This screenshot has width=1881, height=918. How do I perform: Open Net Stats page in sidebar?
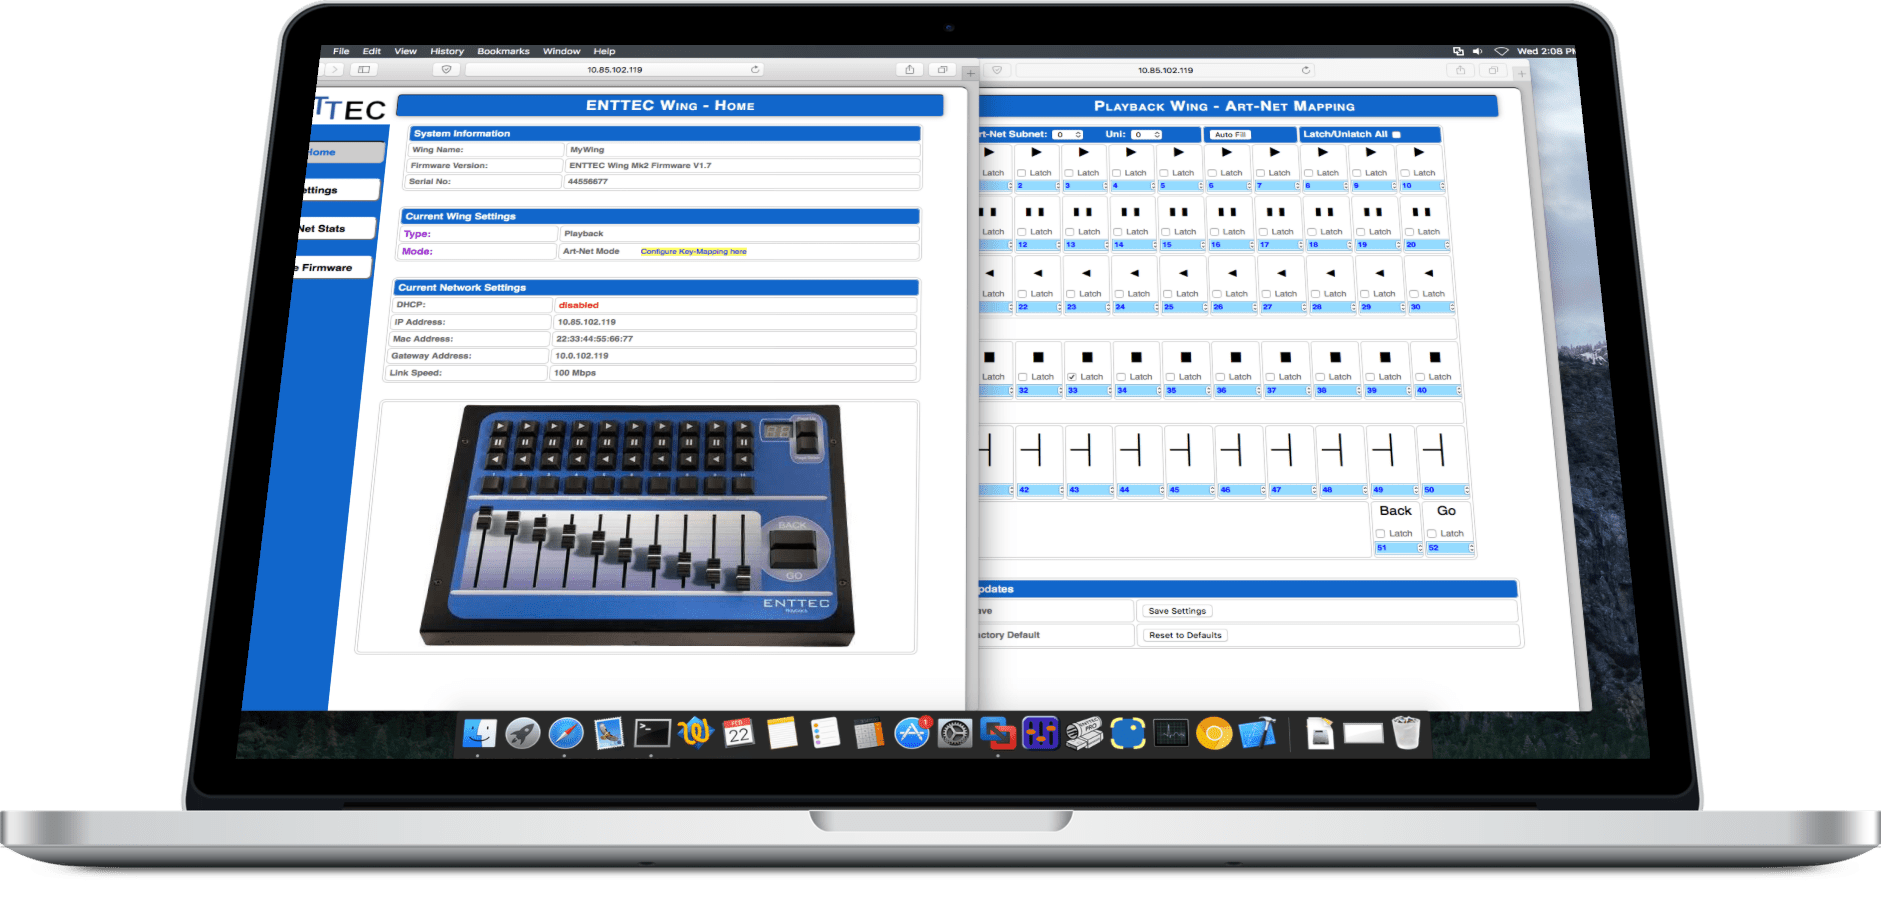336,229
